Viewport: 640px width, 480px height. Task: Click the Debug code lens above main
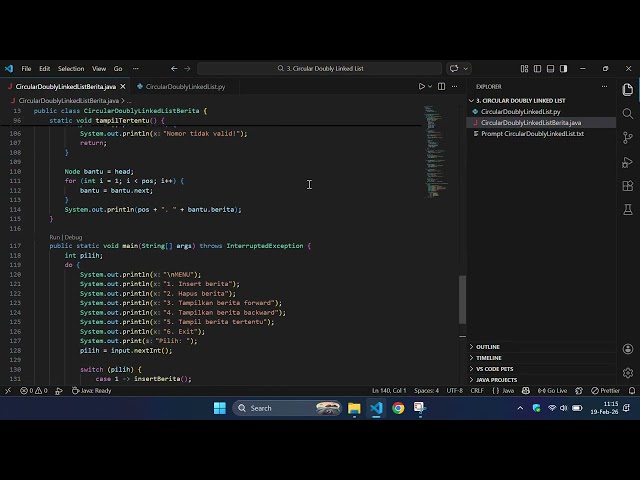(73, 237)
